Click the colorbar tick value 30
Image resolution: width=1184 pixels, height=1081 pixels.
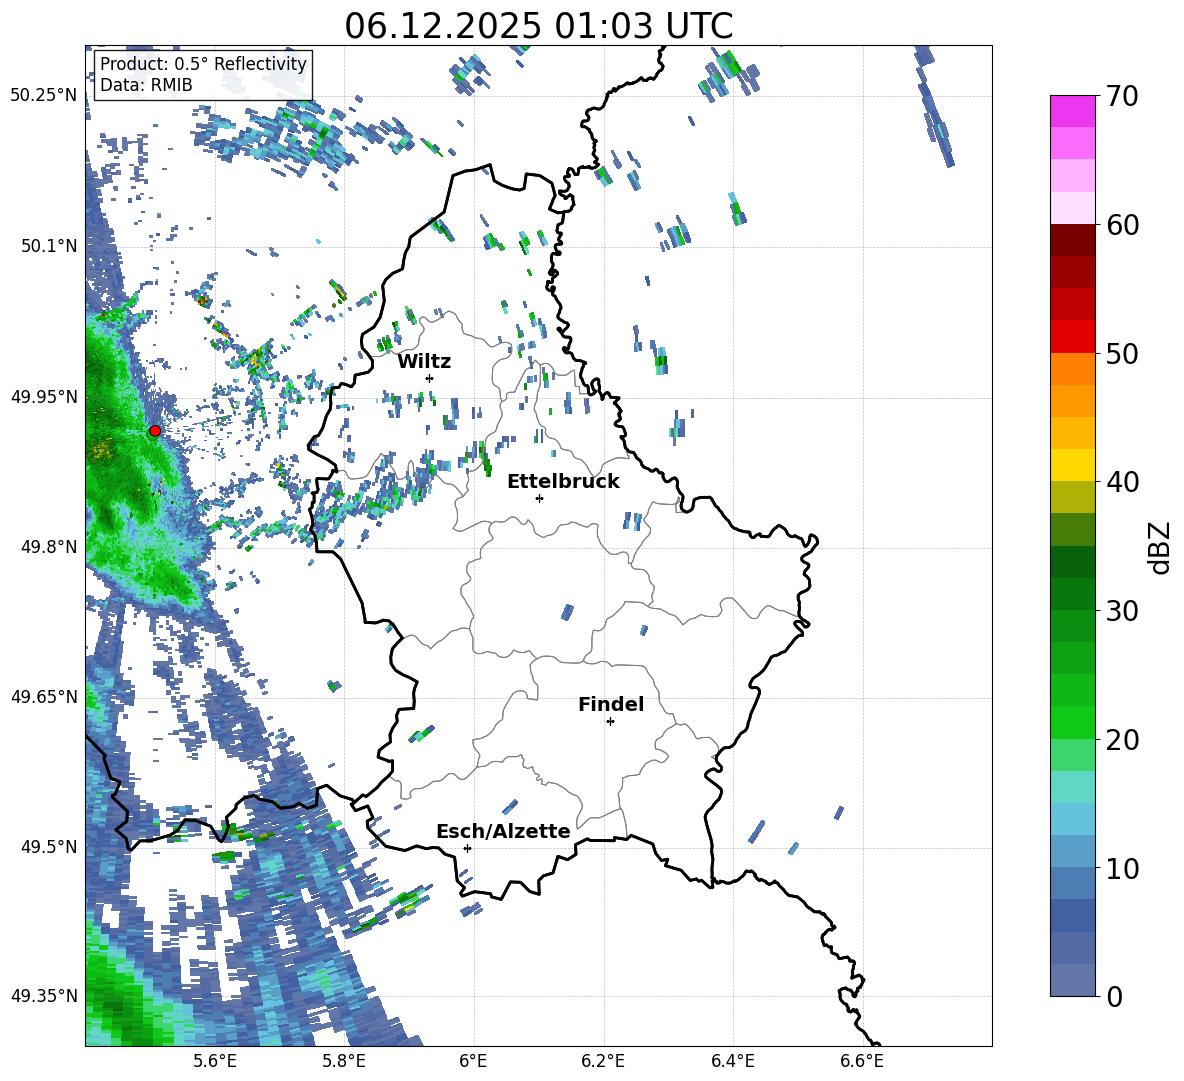1121,611
